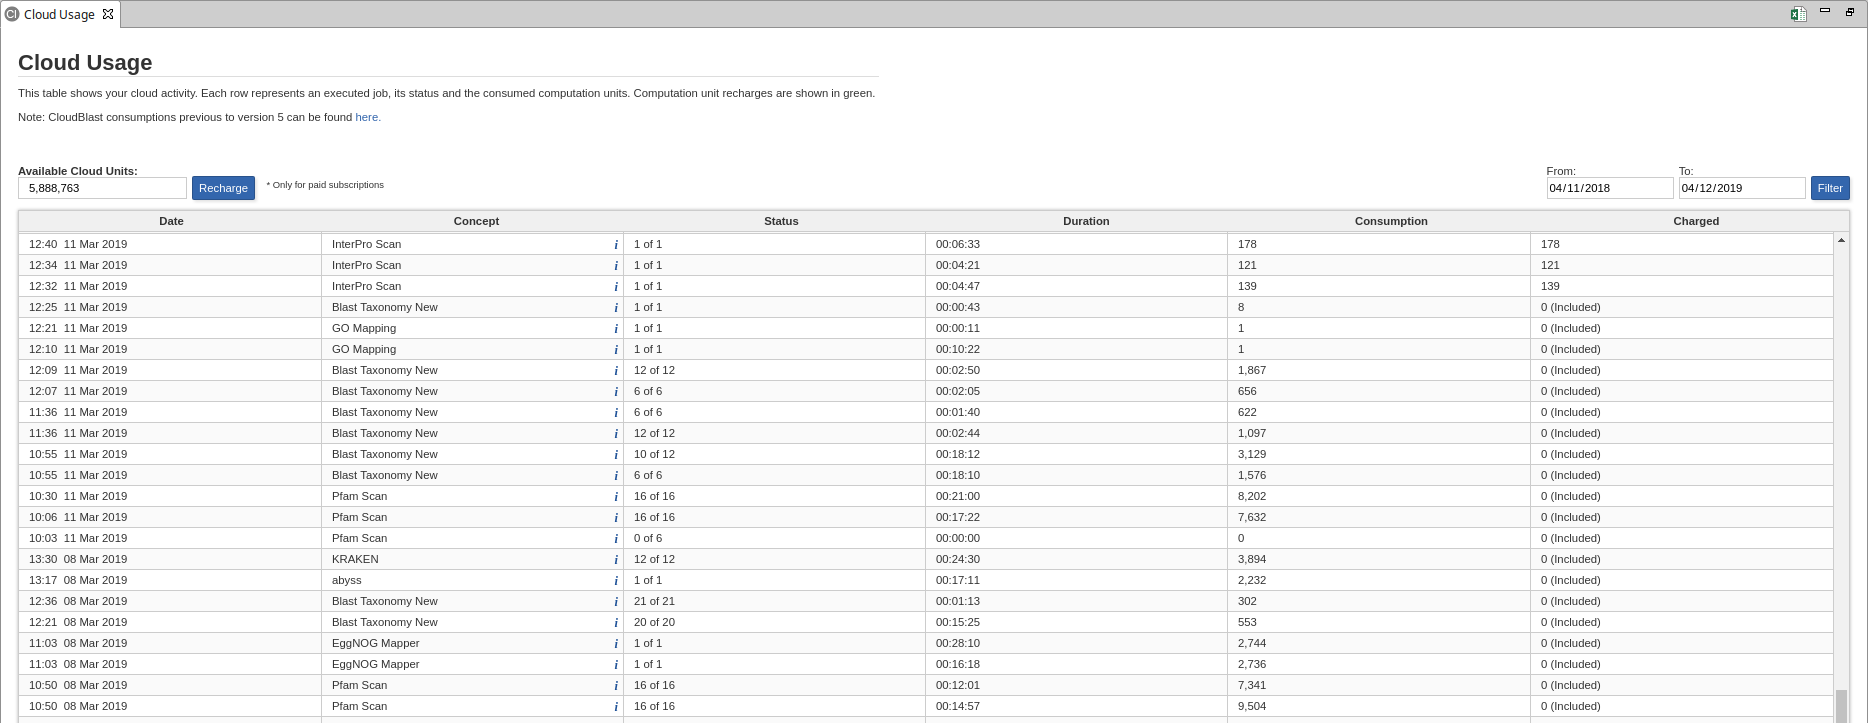Show info for 12:40 InterPro Scan job

(615, 245)
